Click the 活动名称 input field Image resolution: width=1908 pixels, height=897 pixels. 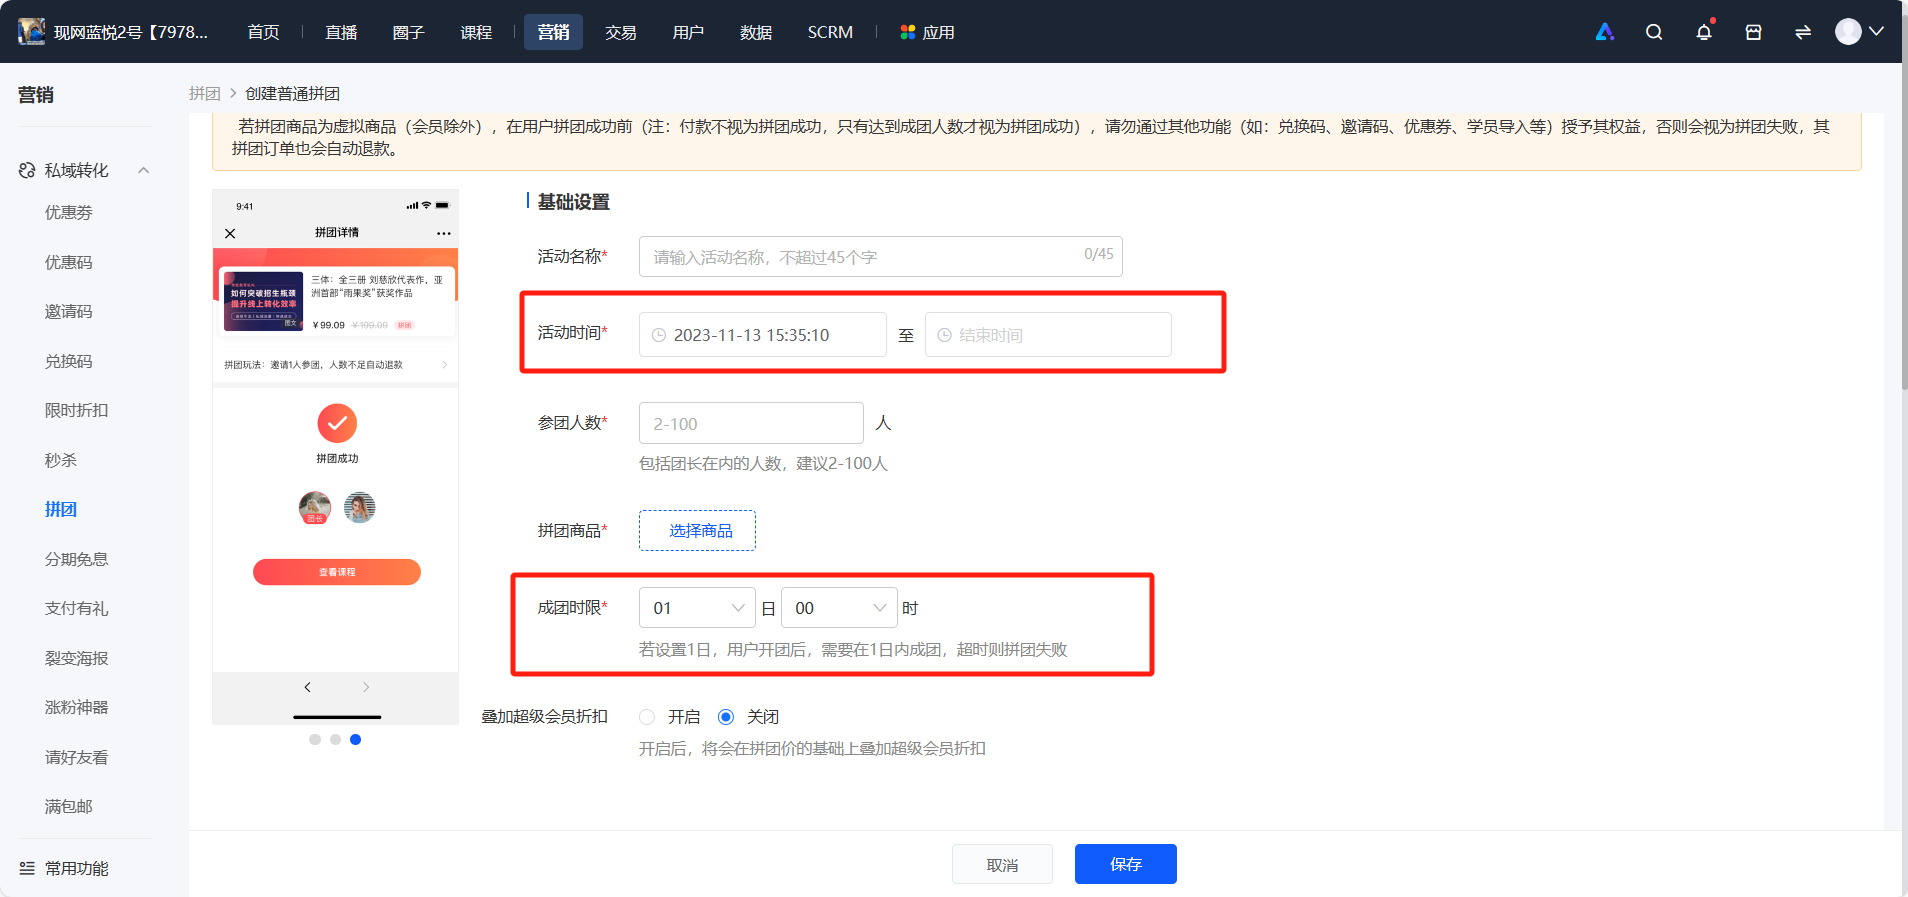coord(880,256)
